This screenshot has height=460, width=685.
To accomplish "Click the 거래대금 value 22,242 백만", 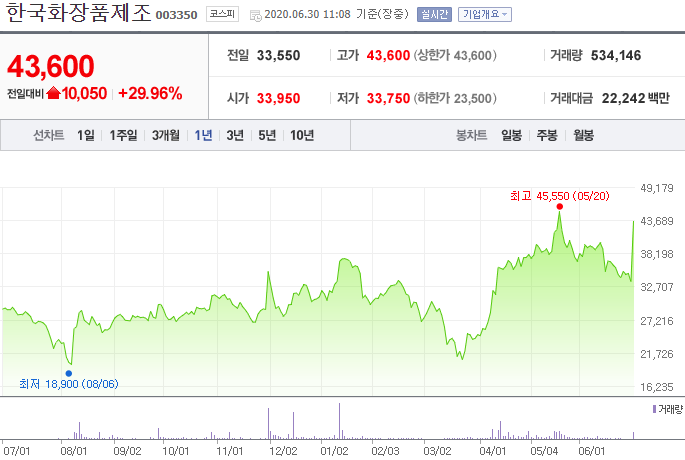I will pos(636,98).
